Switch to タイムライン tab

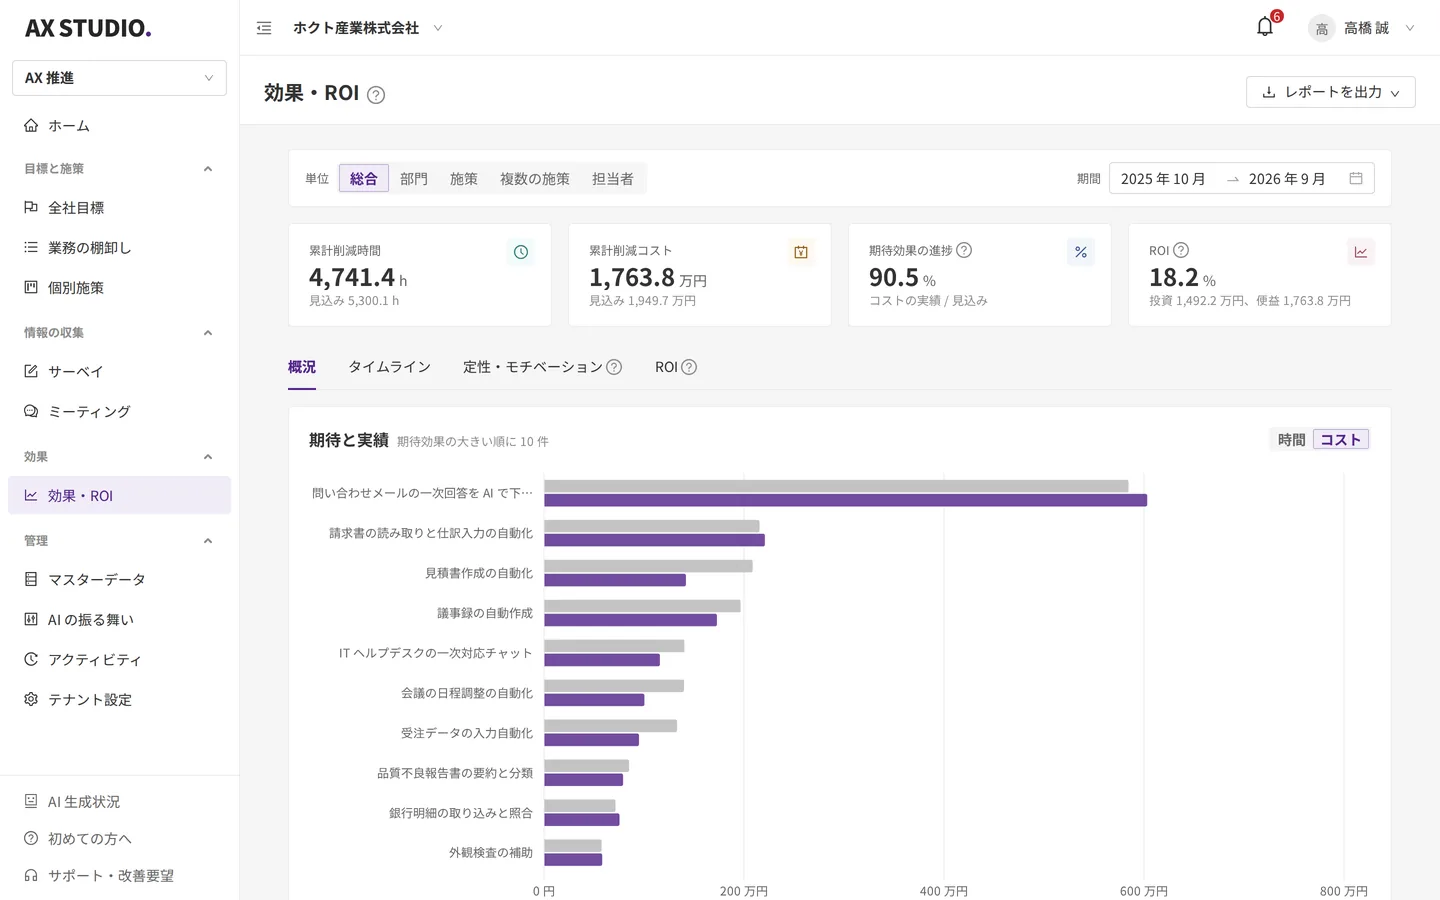coord(389,367)
